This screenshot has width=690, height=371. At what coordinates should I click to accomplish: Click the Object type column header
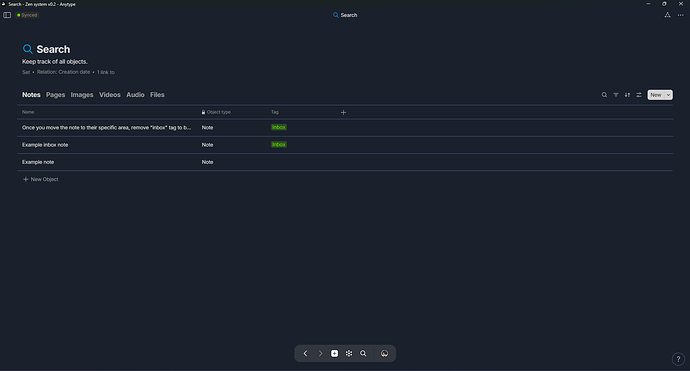click(x=216, y=112)
